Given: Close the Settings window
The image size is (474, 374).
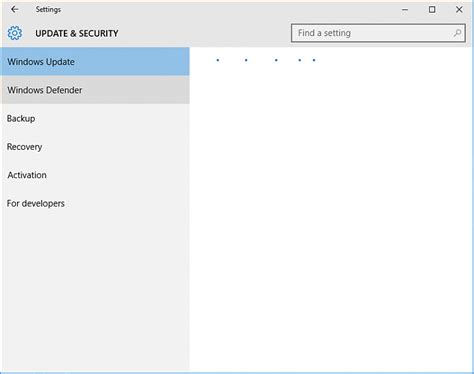Looking at the screenshot, I should pyautogui.click(x=459, y=10).
